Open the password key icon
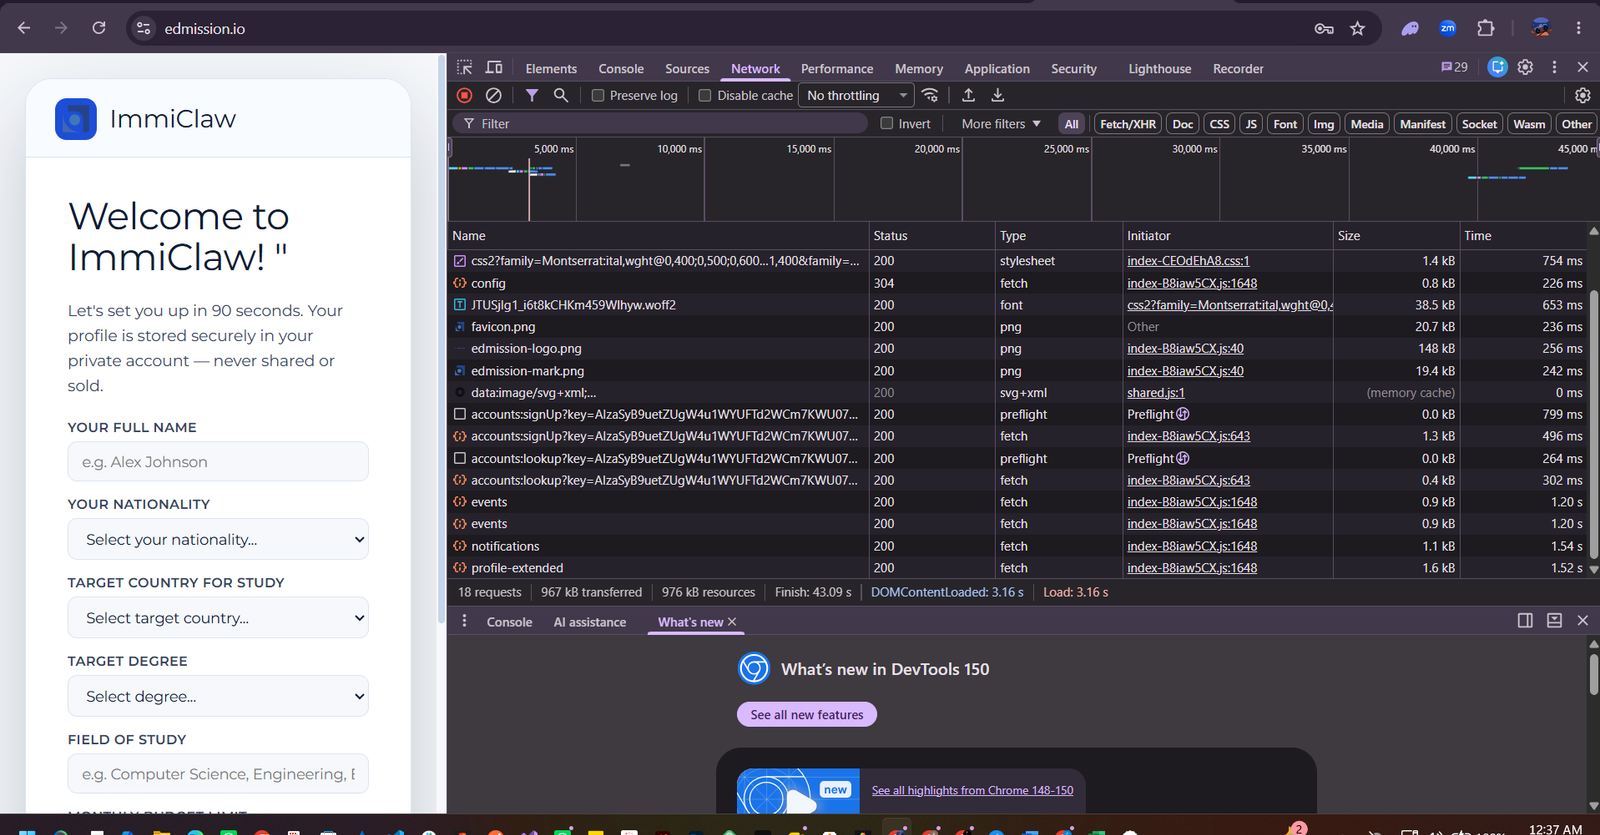This screenshot has height=835, width=1600. pos(1324,28)
